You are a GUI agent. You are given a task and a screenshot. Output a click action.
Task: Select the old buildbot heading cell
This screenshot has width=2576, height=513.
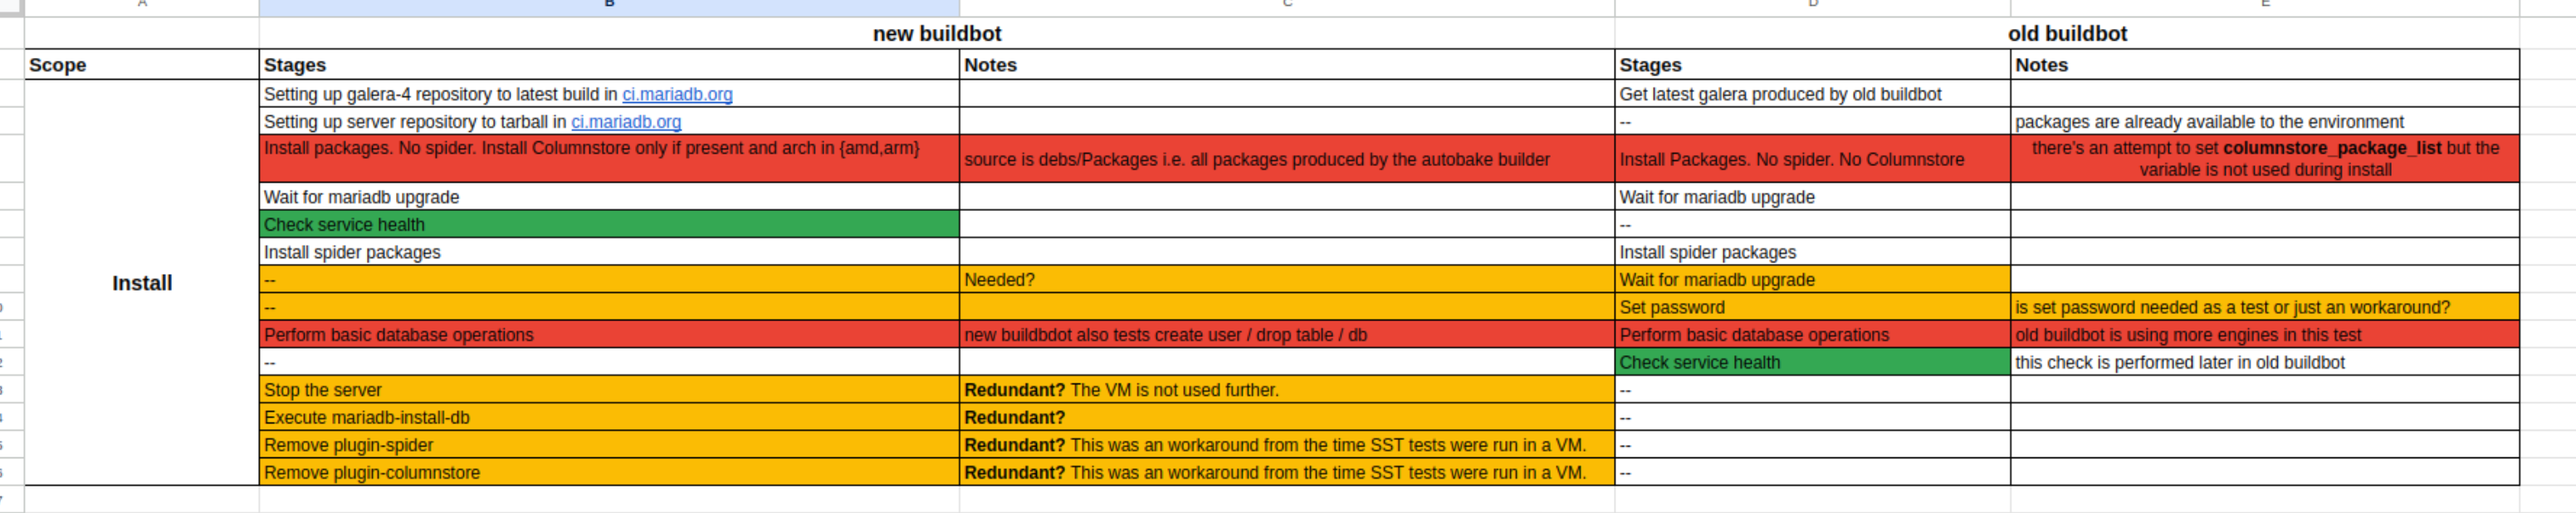pos(2066,33)
